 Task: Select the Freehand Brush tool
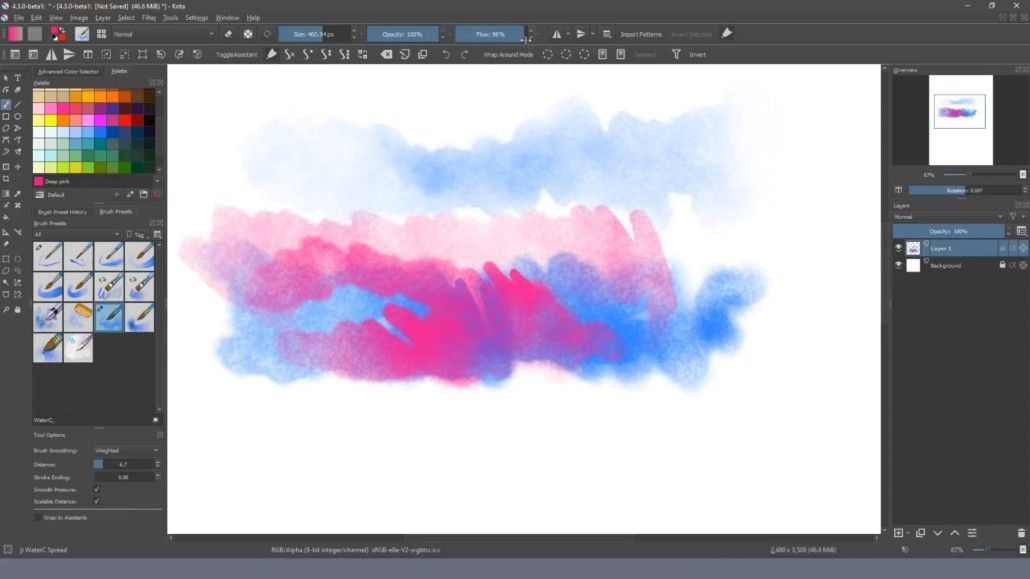pyautogui.click(x=6, y=104)
